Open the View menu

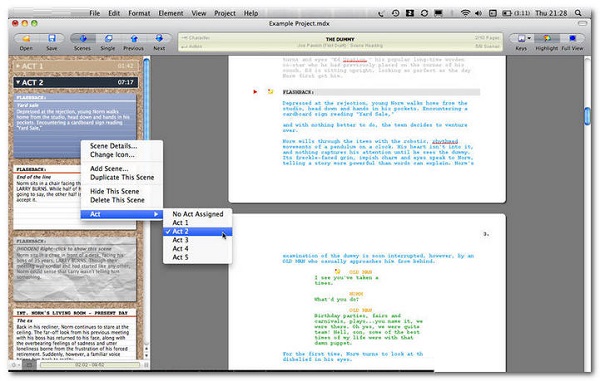coord(199,13)
